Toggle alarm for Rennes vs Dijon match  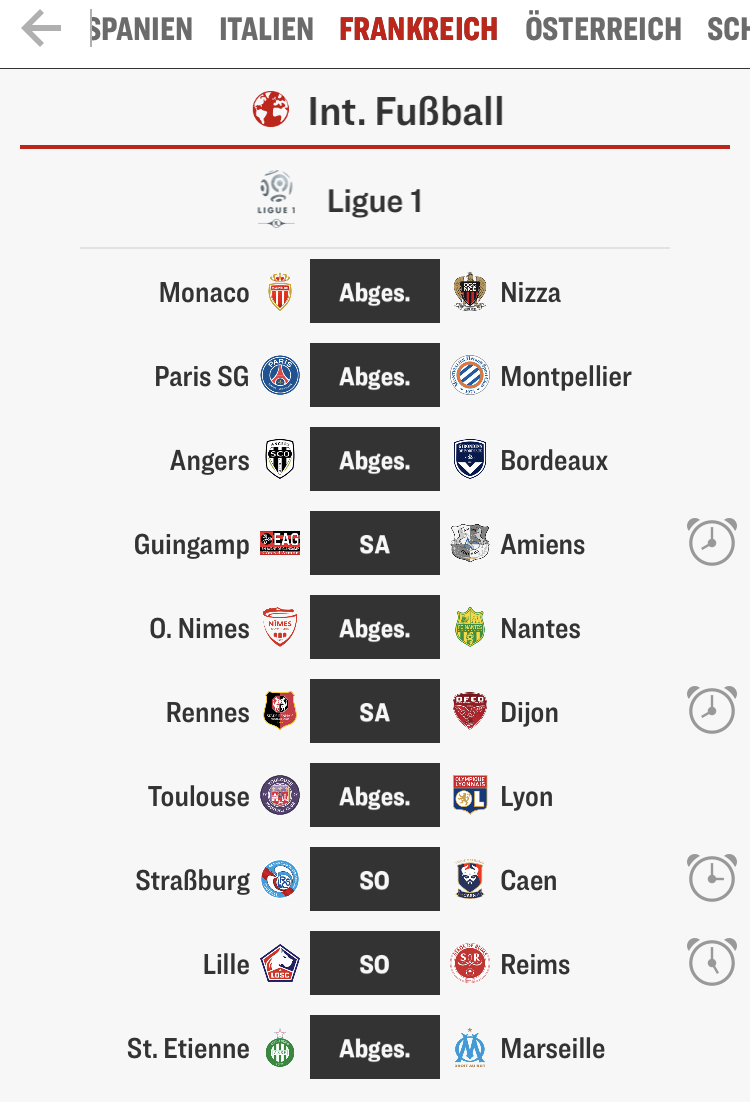click(712, 710)
